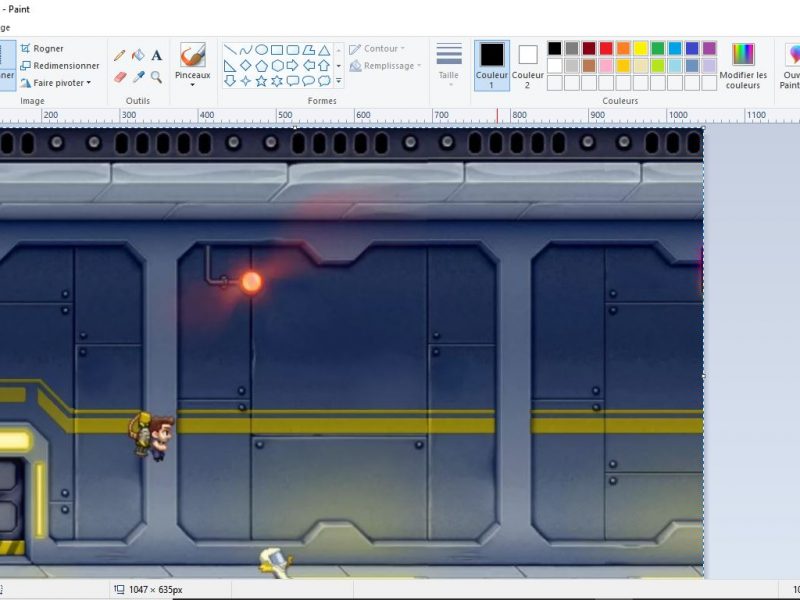Choose the Curve shape
Screen dimensions: 800x600
pos(246,50)
